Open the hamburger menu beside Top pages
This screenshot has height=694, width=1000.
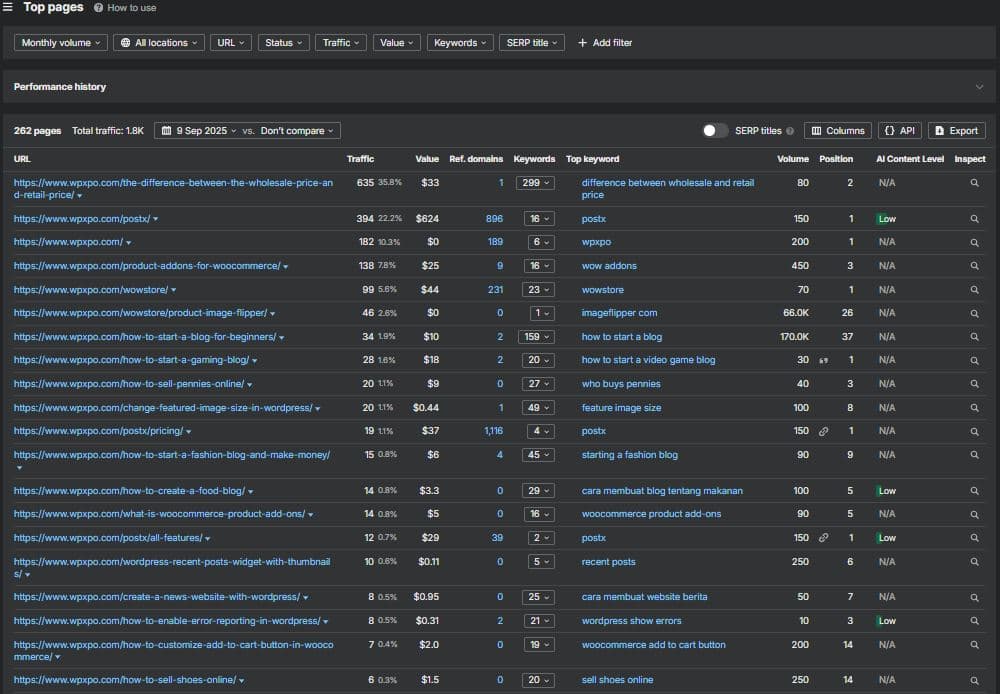click(x=8, y=7)
